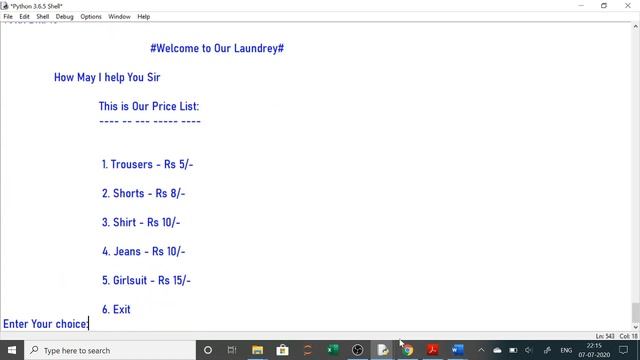Viewport: 640px width, 360px height.
Task: Show hidden system tray icons
Action: click(x=481, y=350)
